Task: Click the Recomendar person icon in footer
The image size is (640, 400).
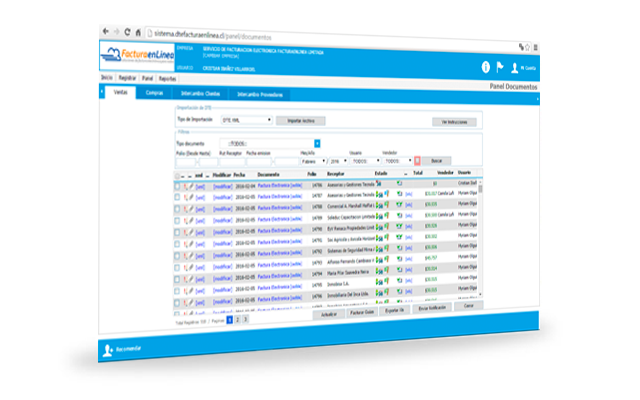Action: (108, 351)
